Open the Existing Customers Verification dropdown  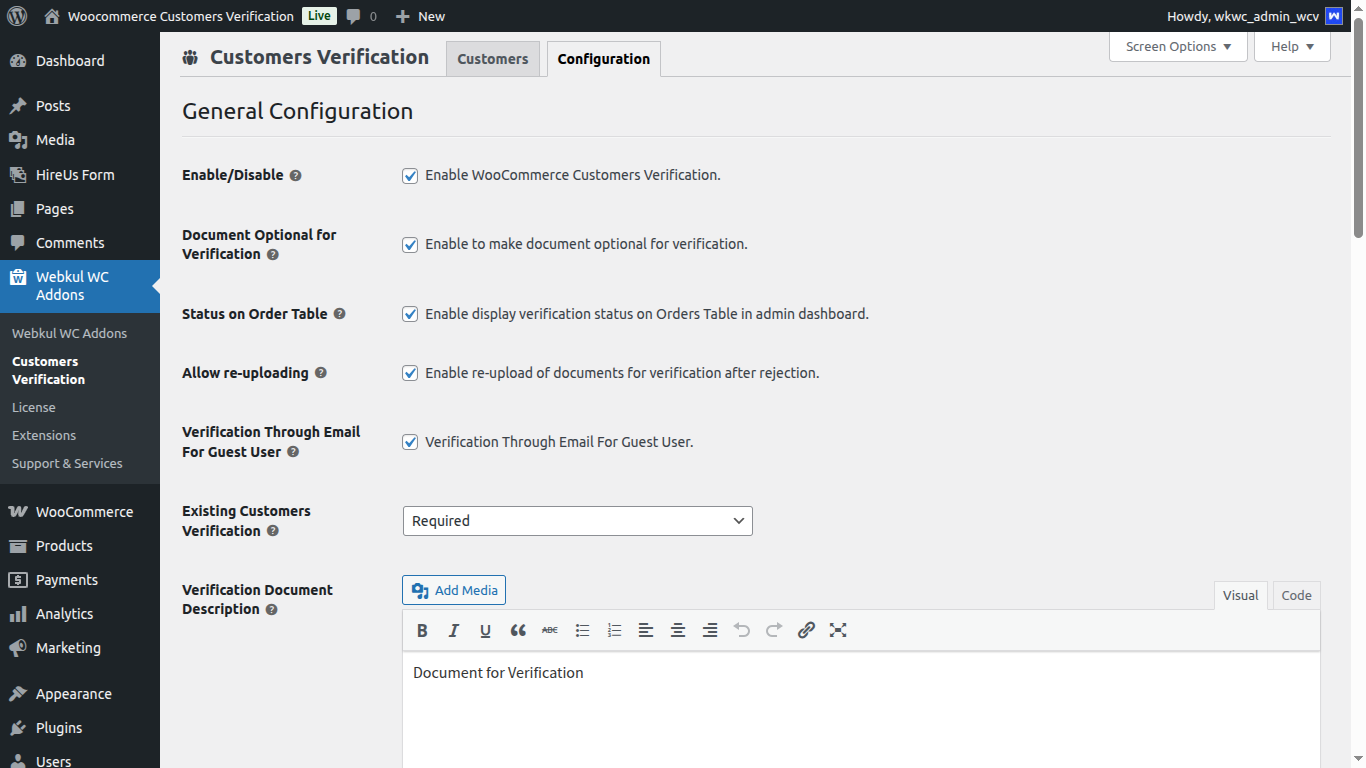click(577, 520)
